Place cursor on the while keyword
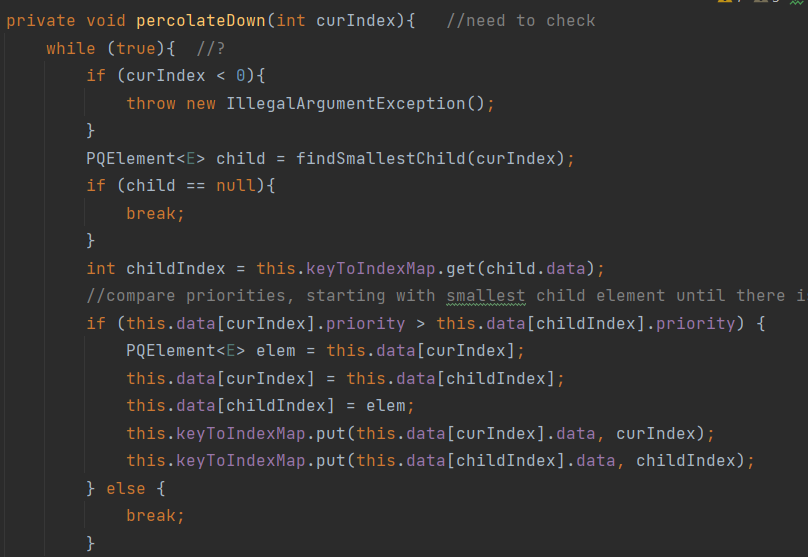Image resolution: width=808 pixels, height=557 pixels. click(x=71, y=48)
